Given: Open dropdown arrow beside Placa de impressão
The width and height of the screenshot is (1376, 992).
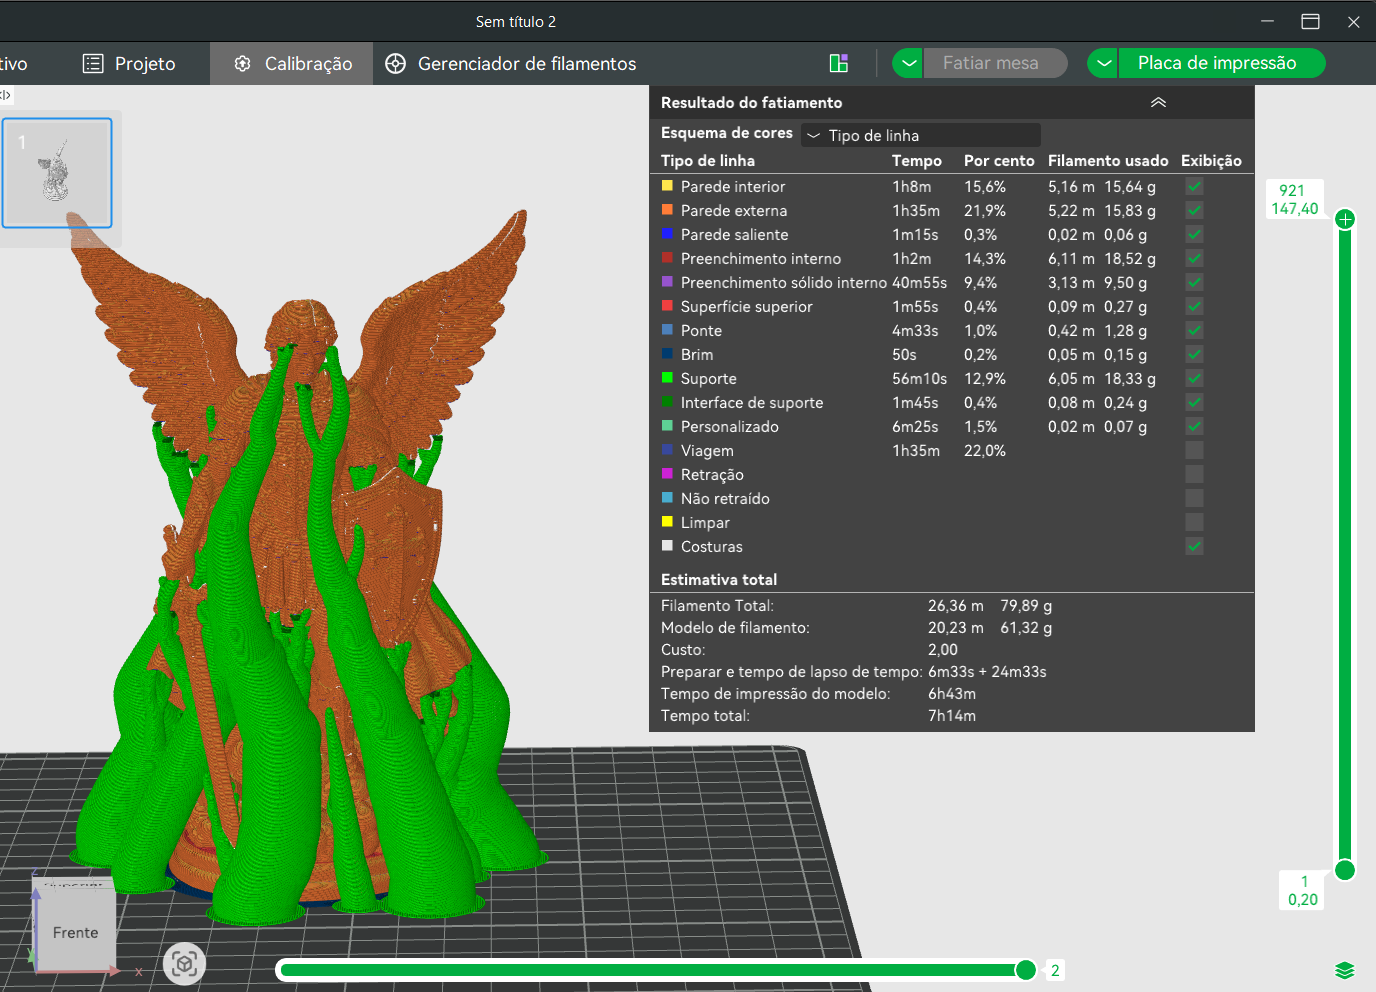Looking at the screenshot, I should pyautogui.click(x=1103, y=63).
